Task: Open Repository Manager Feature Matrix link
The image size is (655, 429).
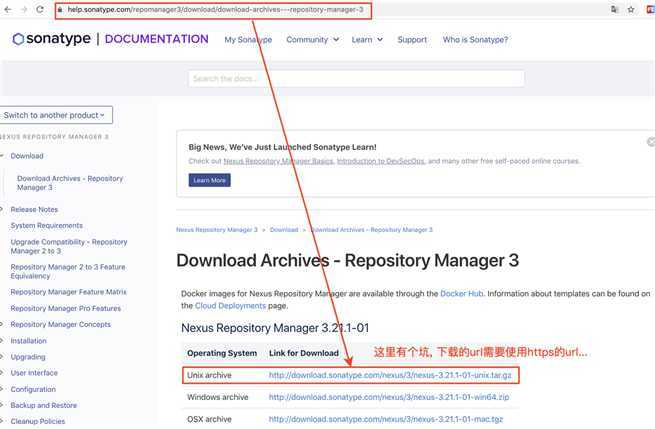Action: [68, 292]
